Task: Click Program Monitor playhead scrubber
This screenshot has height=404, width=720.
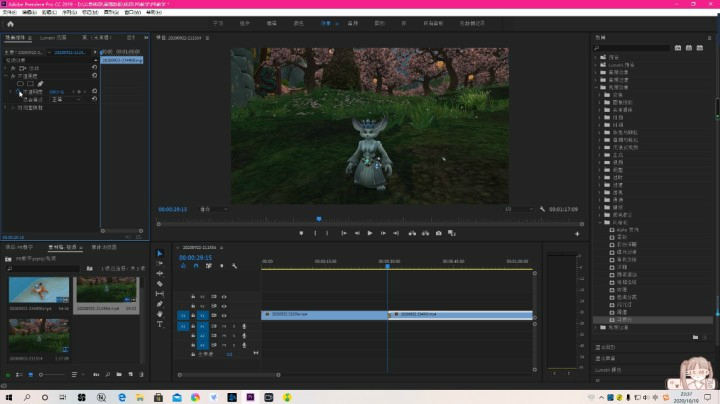Action: [319, 219]
